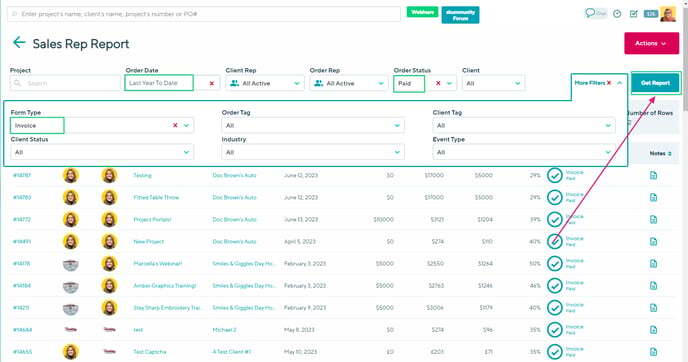Clear the Order Date filter with red X
This screenshot has height=362, width=688.
[x=212, y=83]
